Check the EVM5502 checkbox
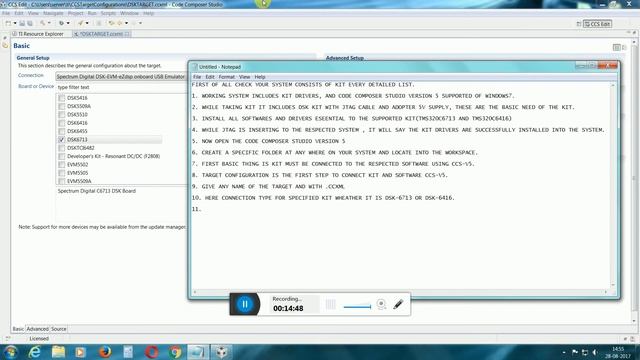 tap(62, 164)
